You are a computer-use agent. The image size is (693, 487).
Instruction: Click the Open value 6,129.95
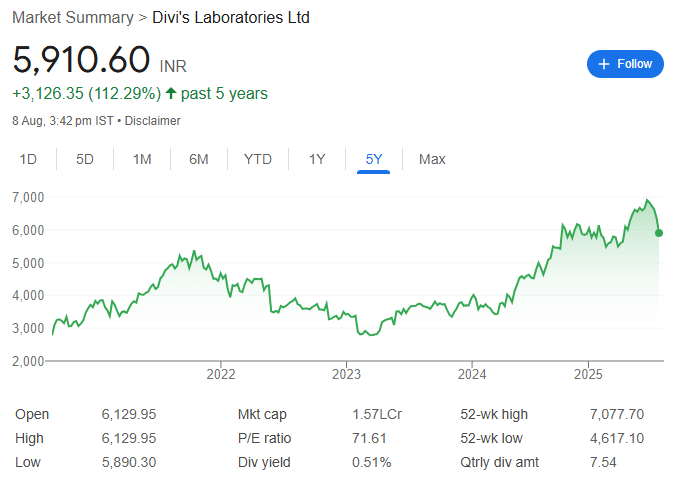pyautogui.click(x=129, y=415)
